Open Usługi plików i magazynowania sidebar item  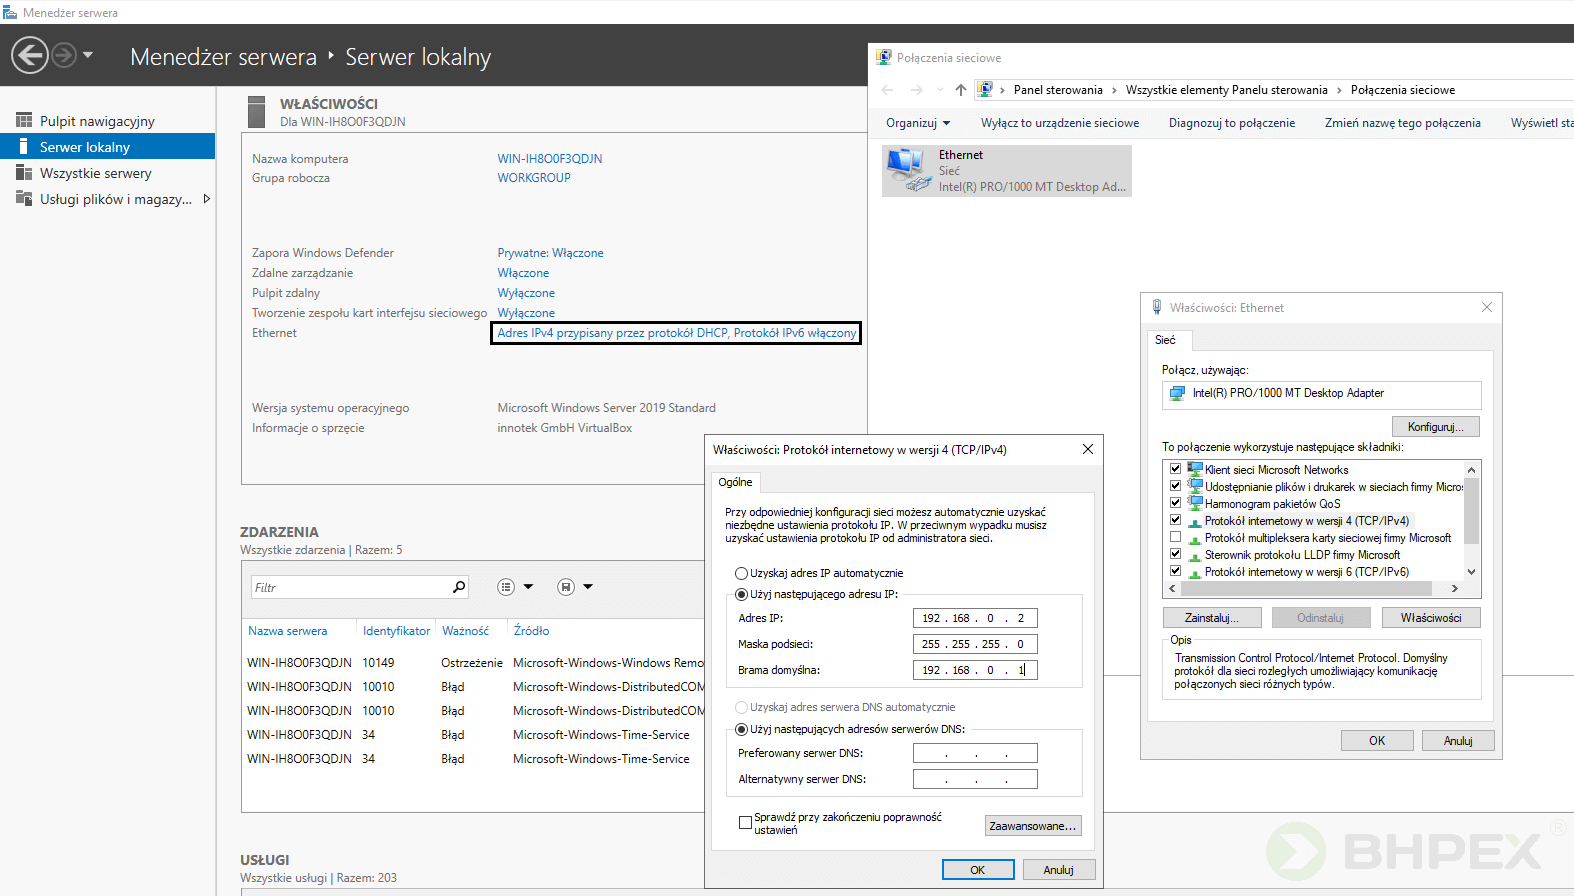116,199
